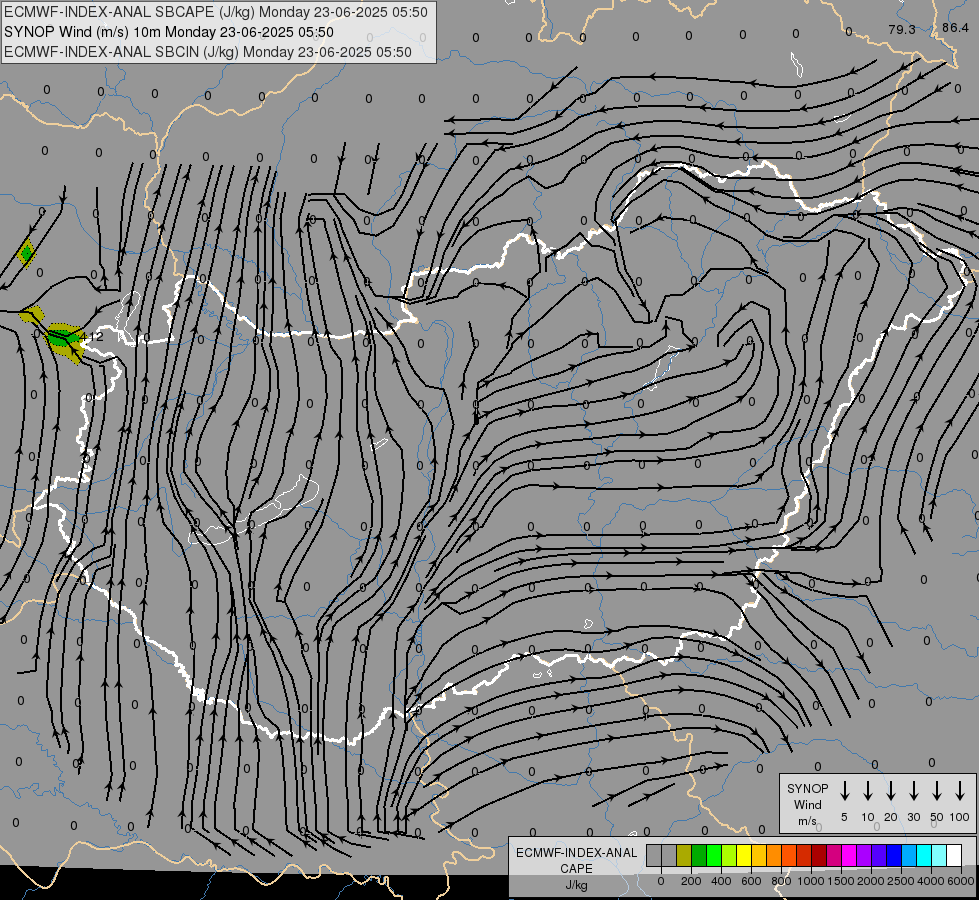Viewport: 979px width, 900px height.
Task: Click the 5 m/s wind arrow in legend
Action: 844,790
